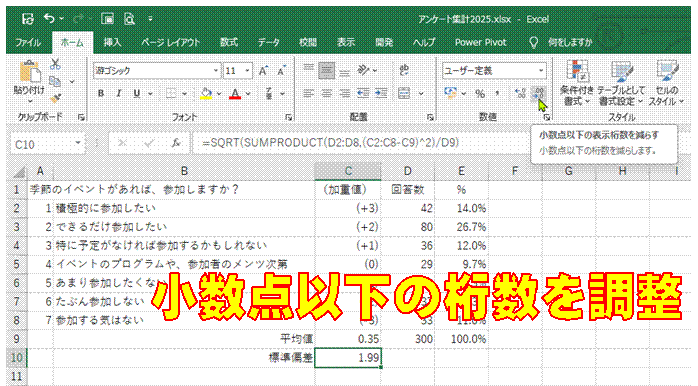This screenshot has width=698, height=386.
Task: Click the Increase Decimal icon
Action: click(x=520, y=93)
